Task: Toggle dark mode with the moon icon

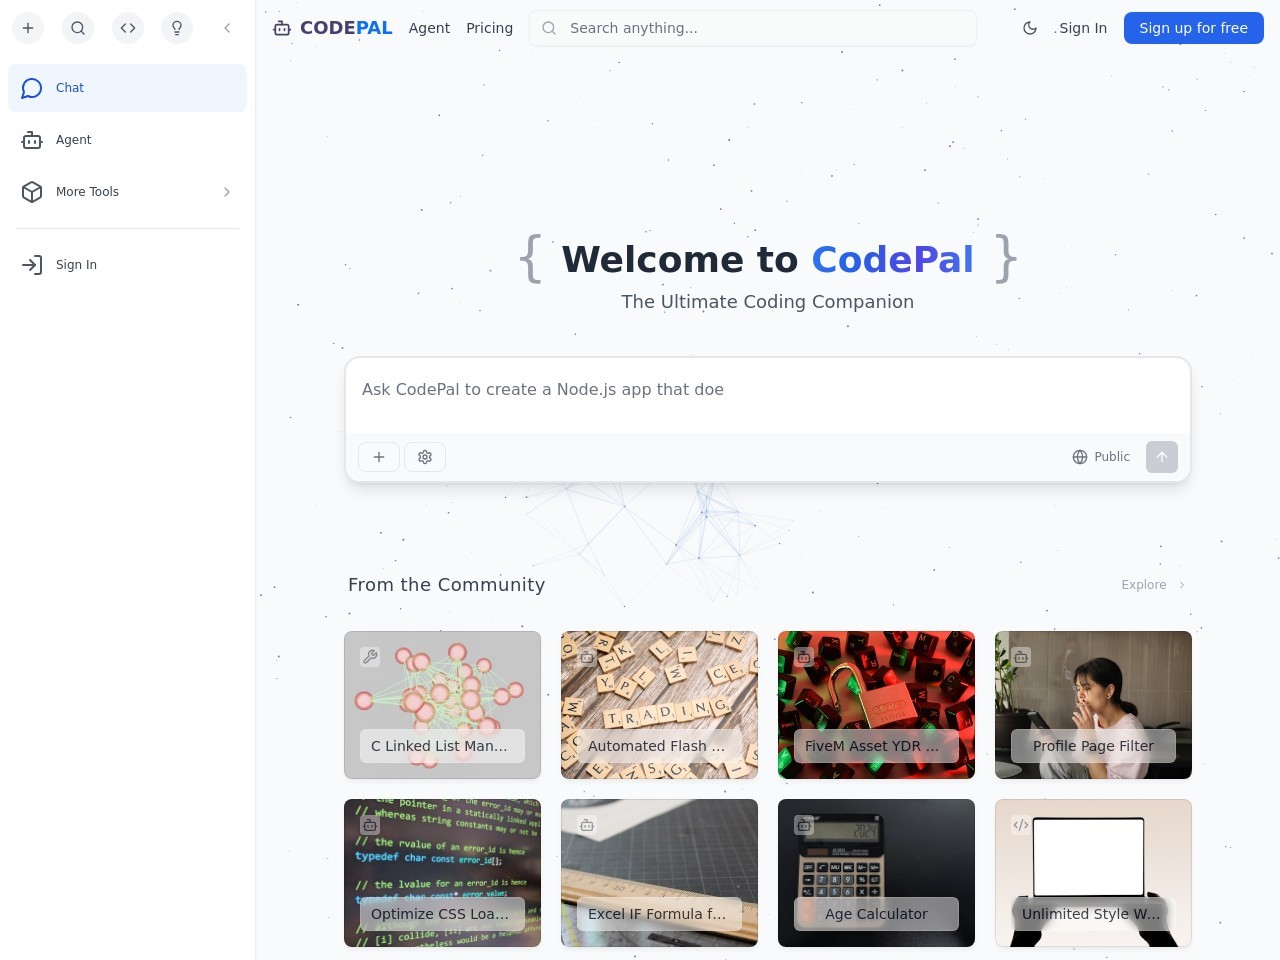Action: [1030, 28]
